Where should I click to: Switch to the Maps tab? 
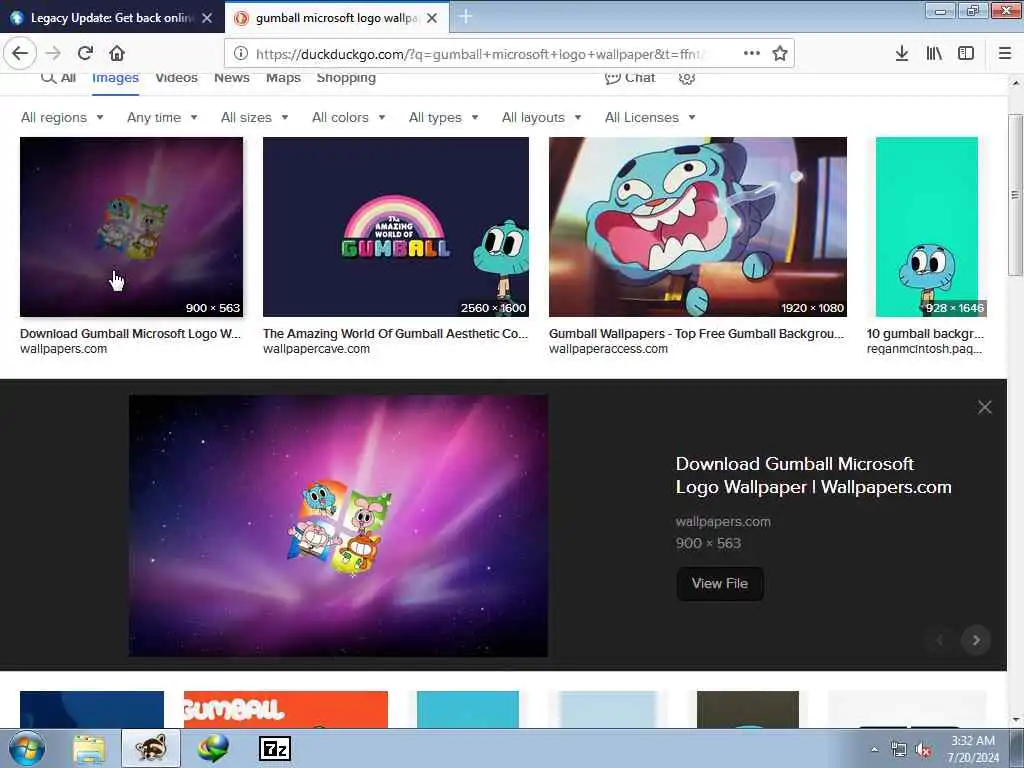pos(283,78)
